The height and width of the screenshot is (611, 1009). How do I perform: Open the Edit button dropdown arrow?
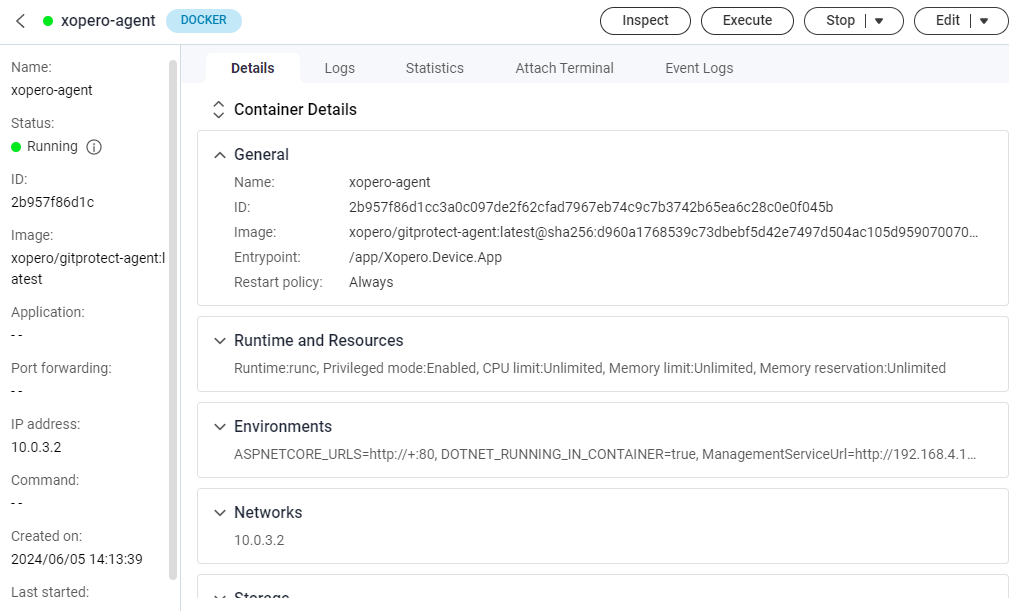click(984, 21)
